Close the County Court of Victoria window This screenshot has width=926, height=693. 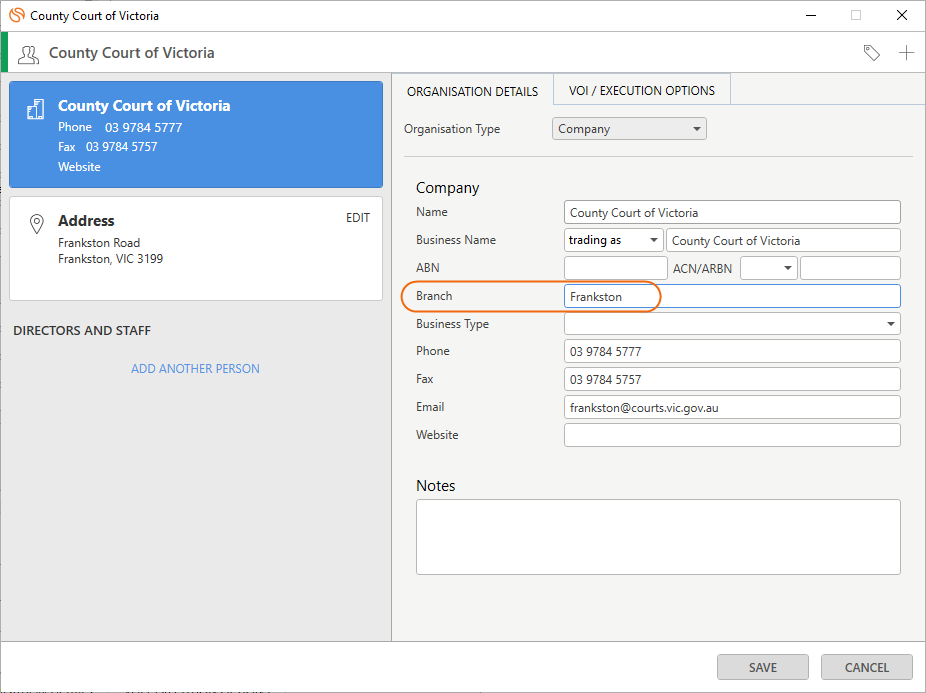902,15
